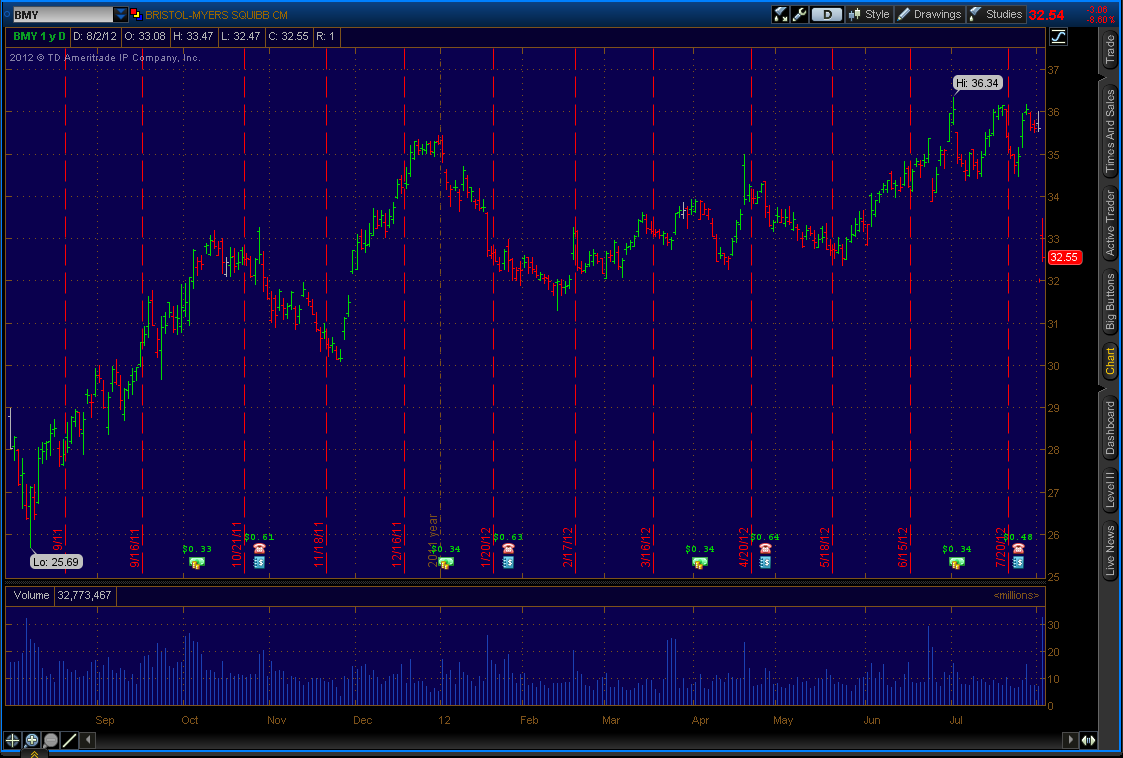Screen dimensions: 1123x758
Task: Click the colored squares symbol link icon
Action: pos(136,14)
